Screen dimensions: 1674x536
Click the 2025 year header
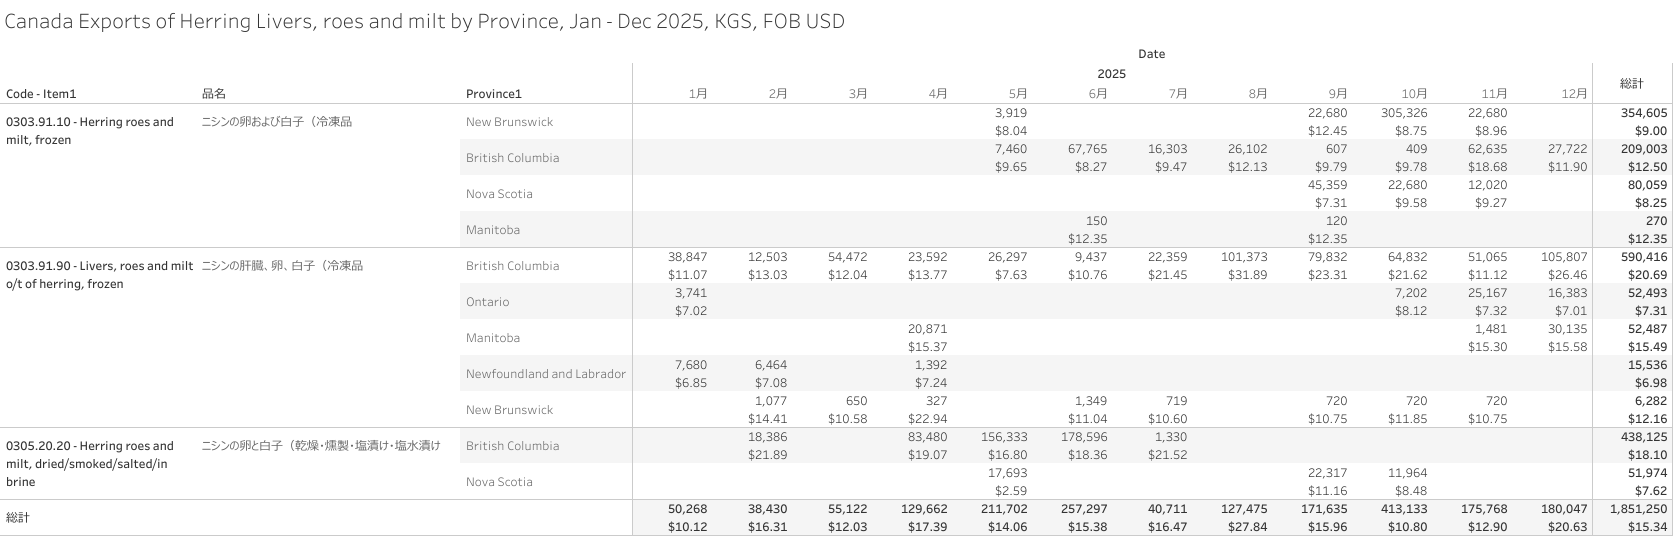[x=1111, y=74]
